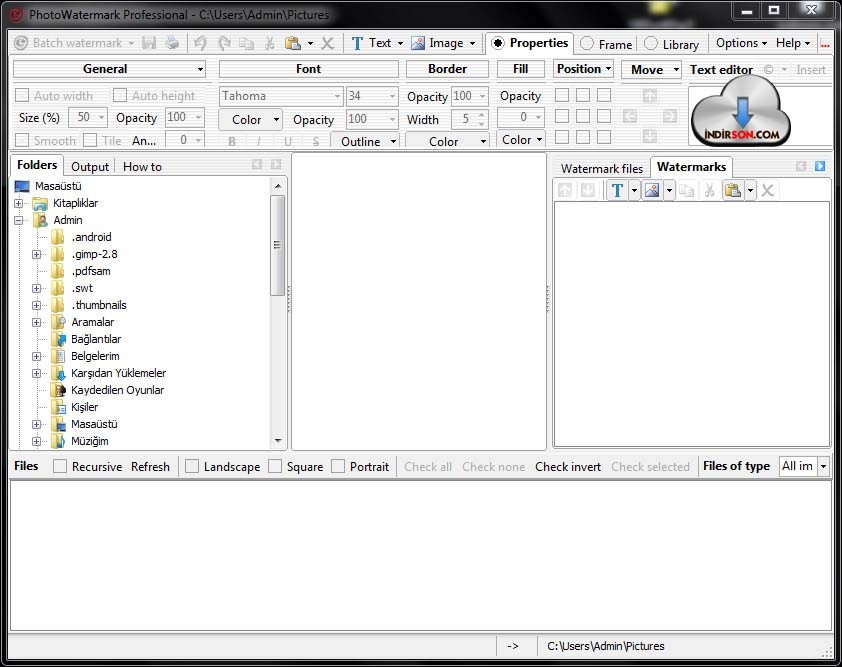Open the How to tab
The height and width of the screenshot is (667, 842).
tap(142, 166)
